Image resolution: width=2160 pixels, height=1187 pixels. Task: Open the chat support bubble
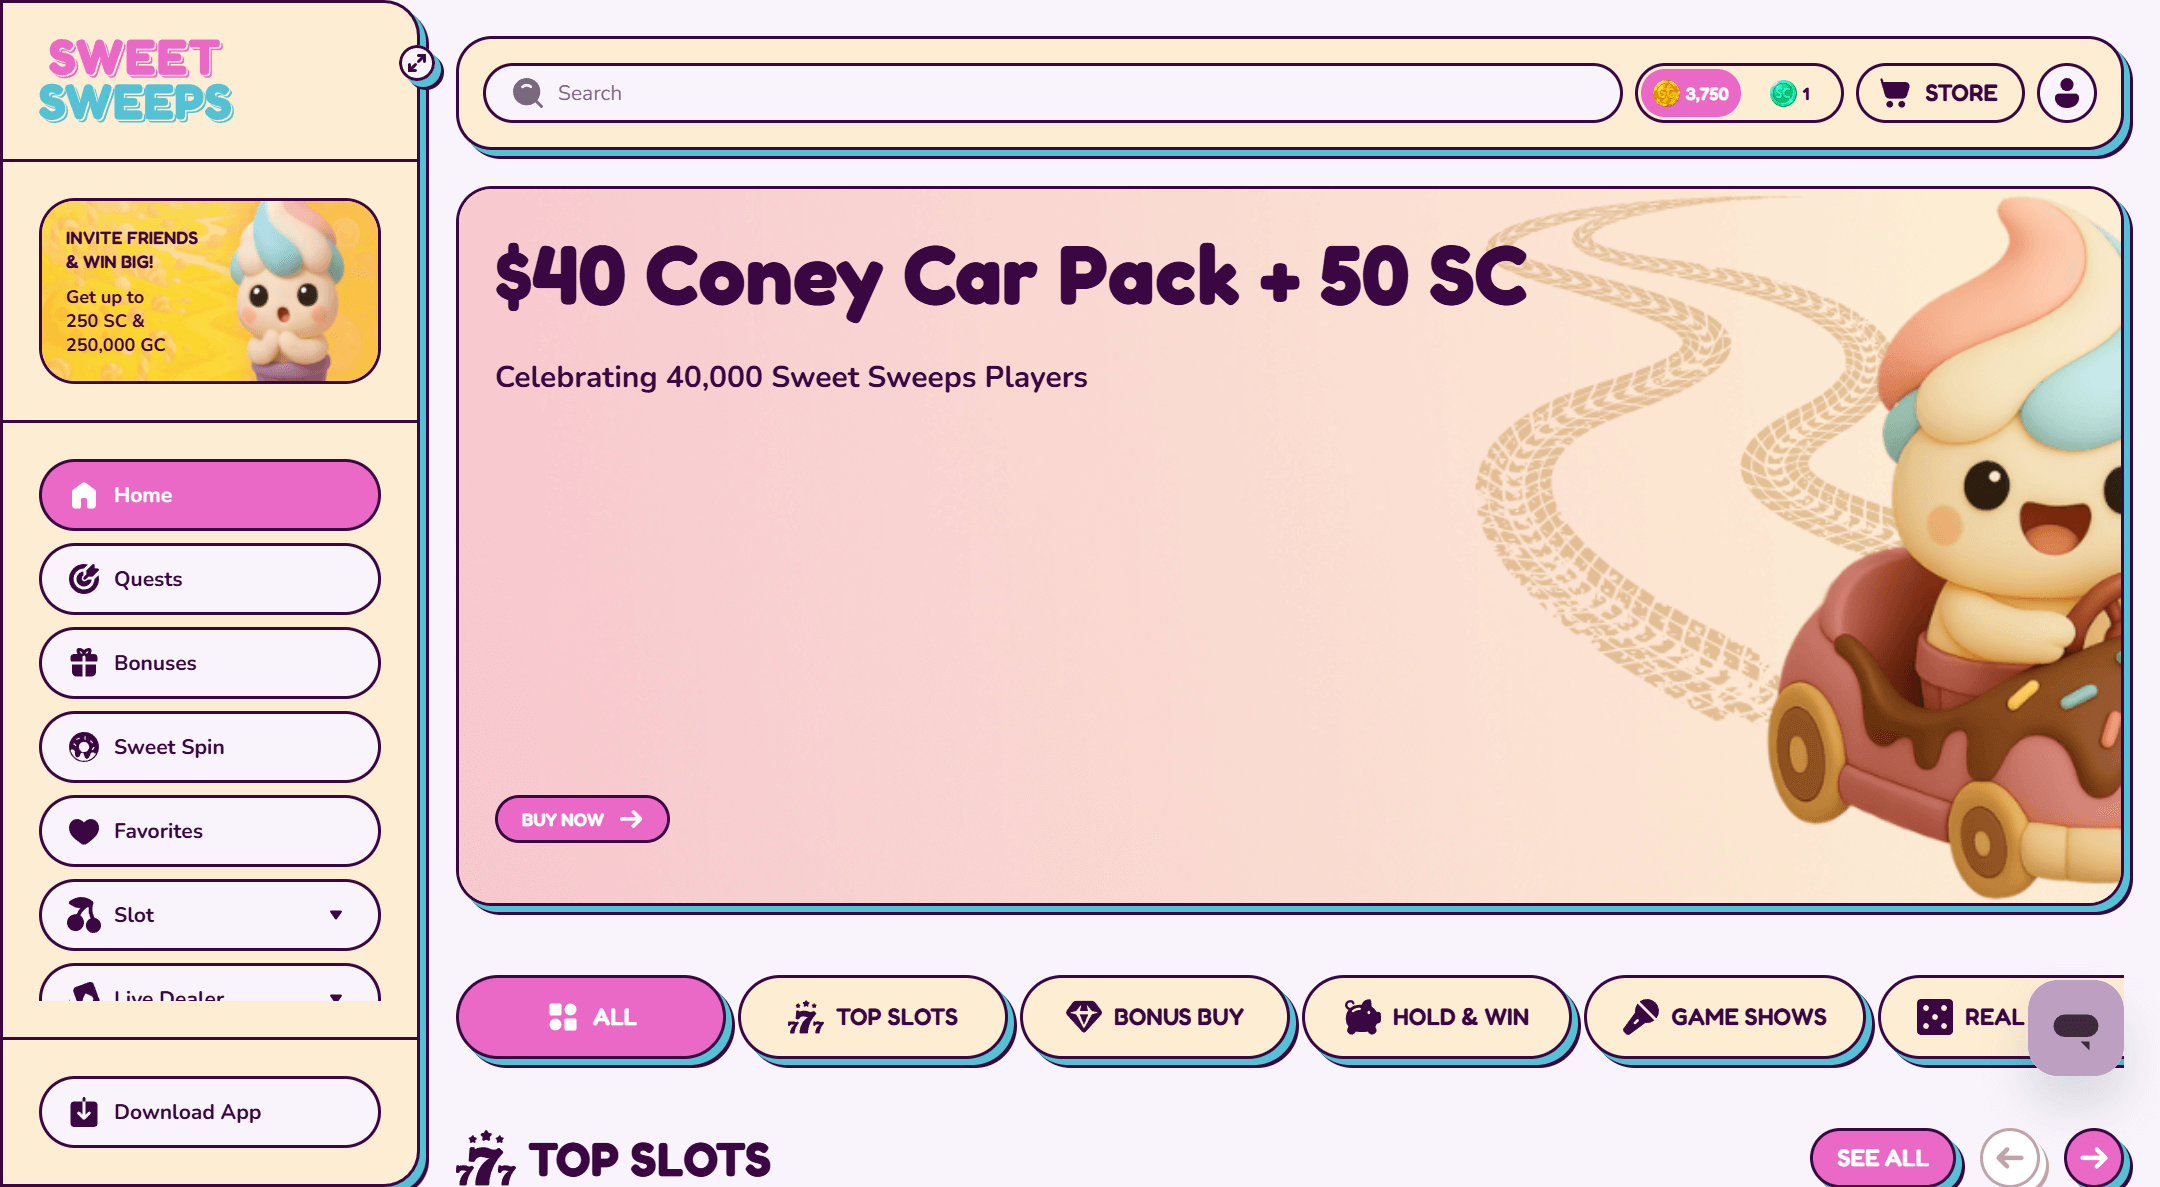(x=2075, y=1027)
